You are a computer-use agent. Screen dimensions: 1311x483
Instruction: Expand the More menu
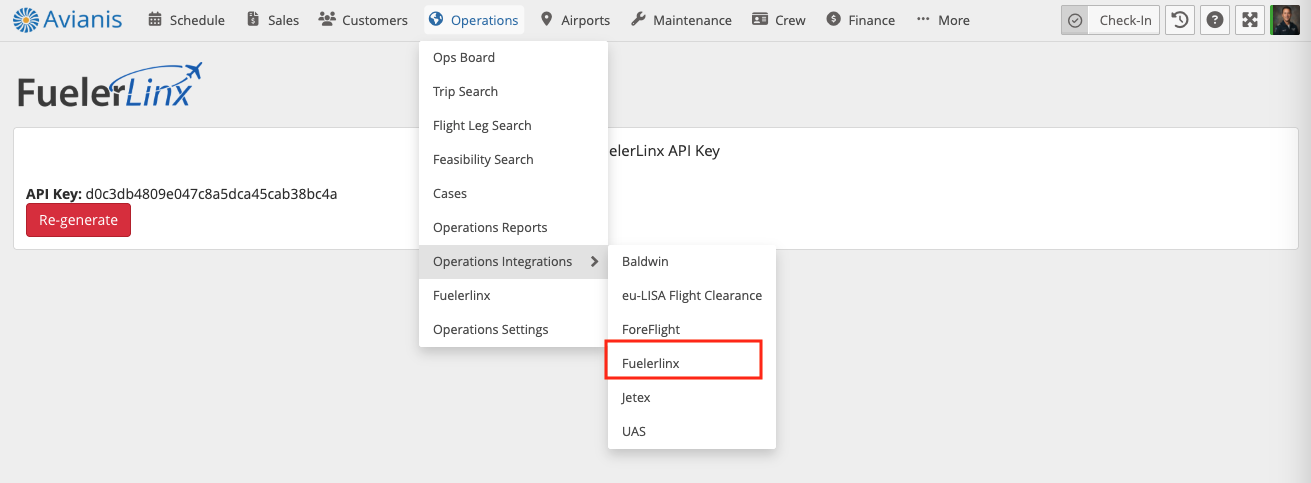942,20
